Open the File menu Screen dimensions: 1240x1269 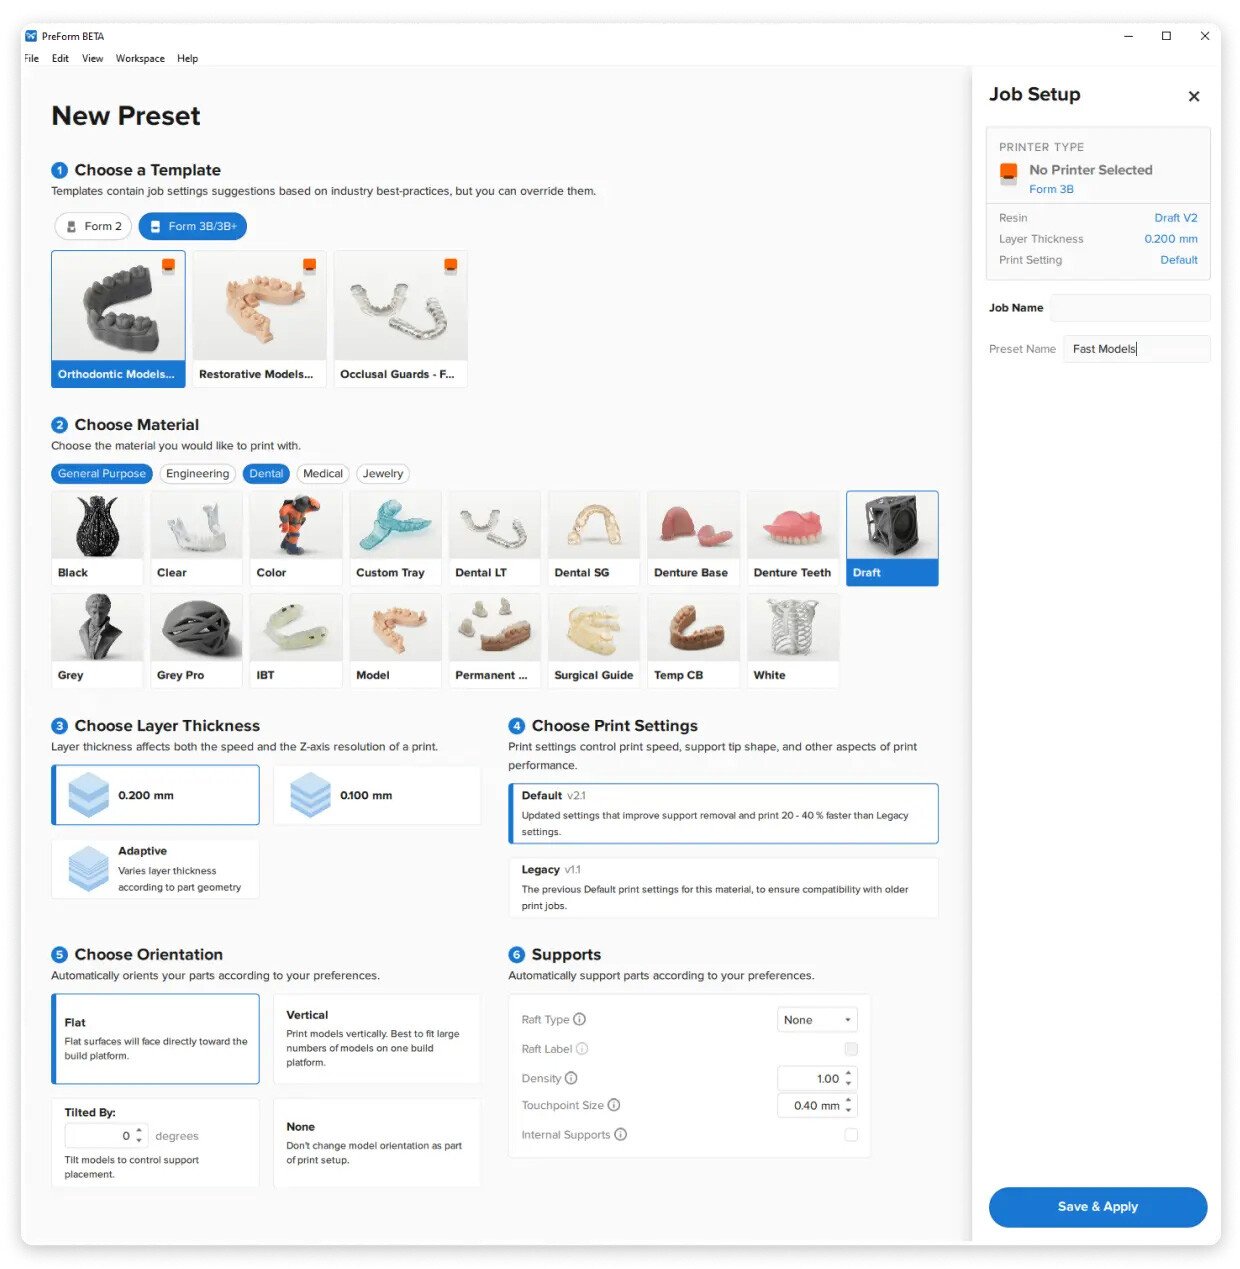(x=31, y=59)
